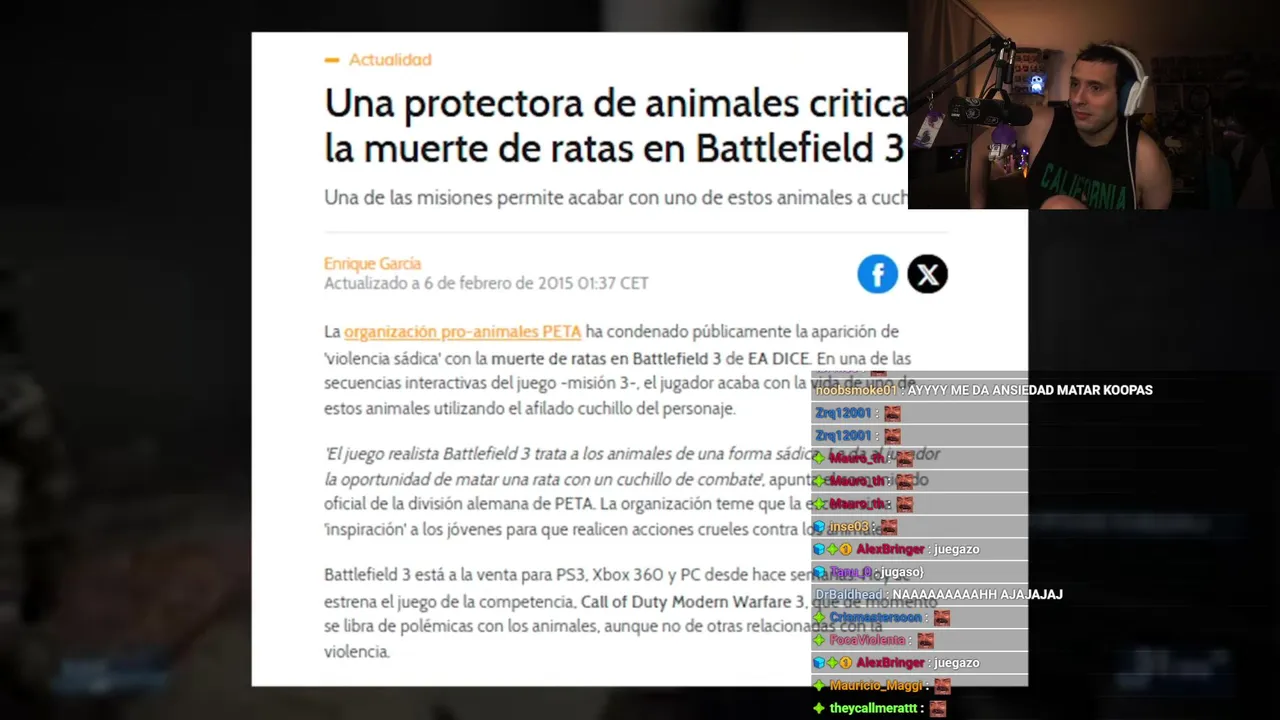The width and height of the screenshot is (1280, 720).
Task: Follow the 'organización pro-animales PETA' link
Action: coord(462,332)
